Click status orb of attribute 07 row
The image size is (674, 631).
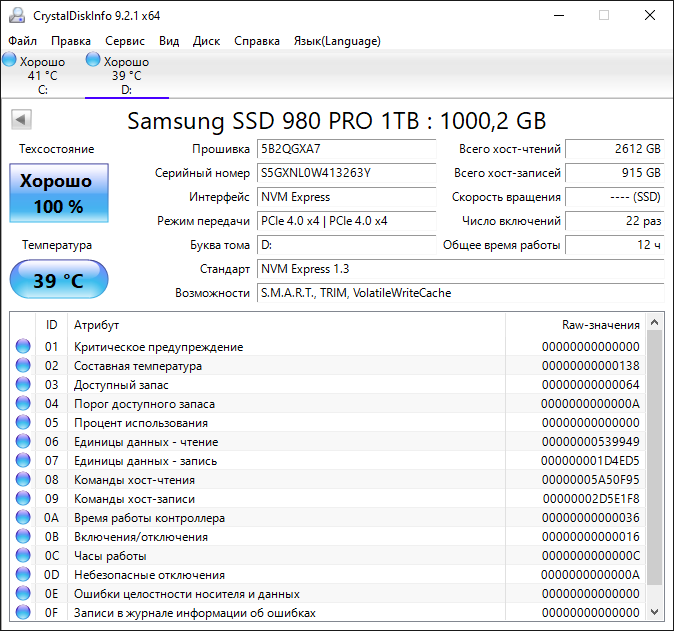[x=23, y=460]
